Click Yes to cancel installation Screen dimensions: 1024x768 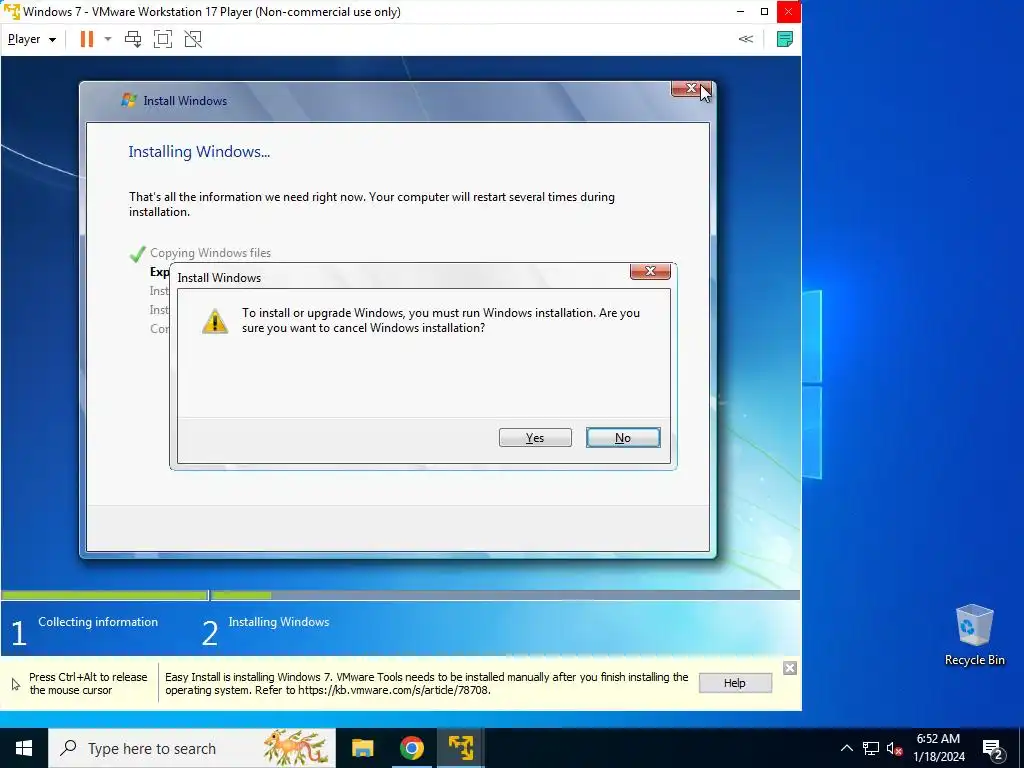[535, 438]
